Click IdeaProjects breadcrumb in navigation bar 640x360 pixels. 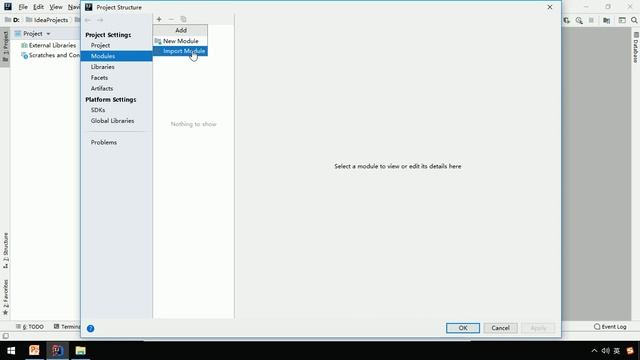(47, 20)
